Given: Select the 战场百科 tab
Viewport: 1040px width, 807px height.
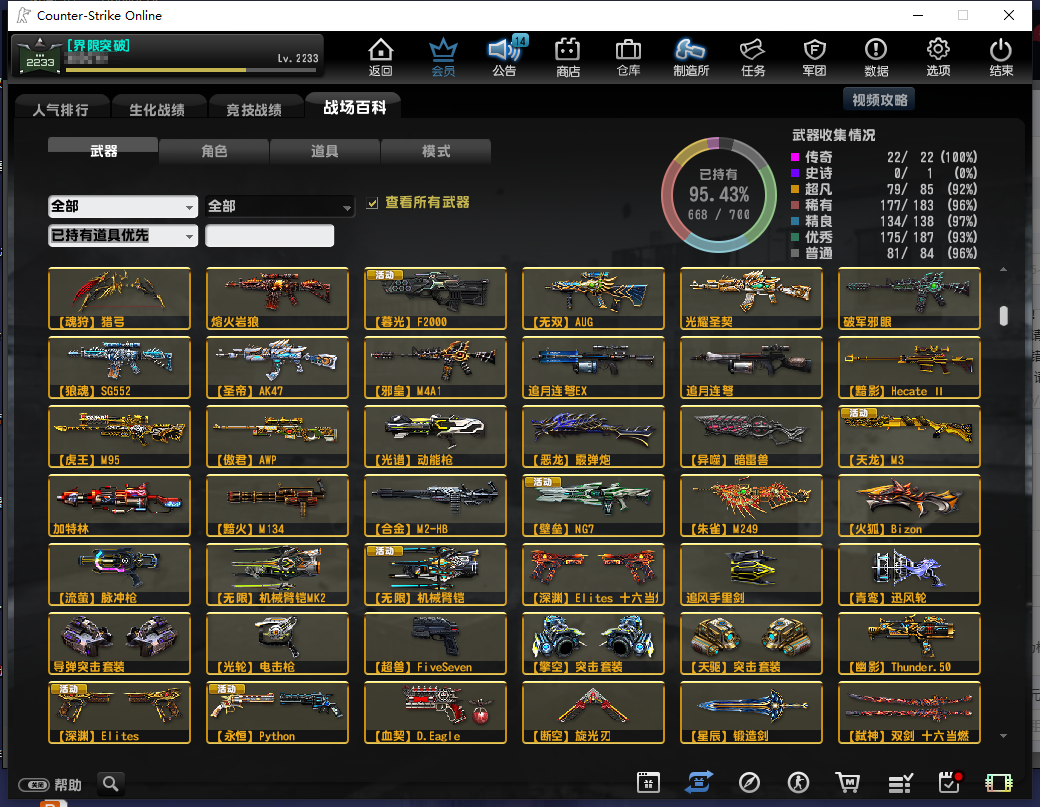Looking at the screenshot, I should coord(354,107).
